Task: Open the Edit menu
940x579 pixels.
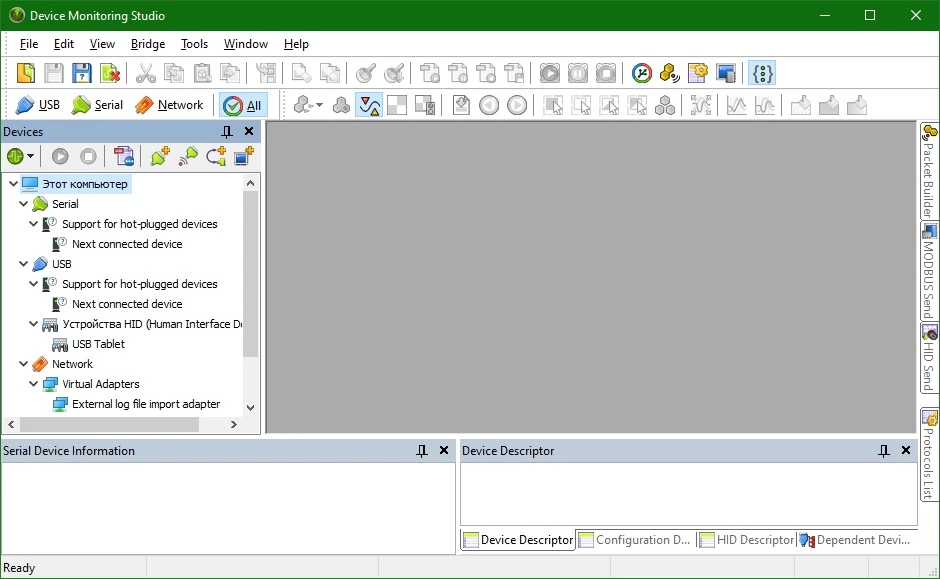Action: tap(64, 44)
